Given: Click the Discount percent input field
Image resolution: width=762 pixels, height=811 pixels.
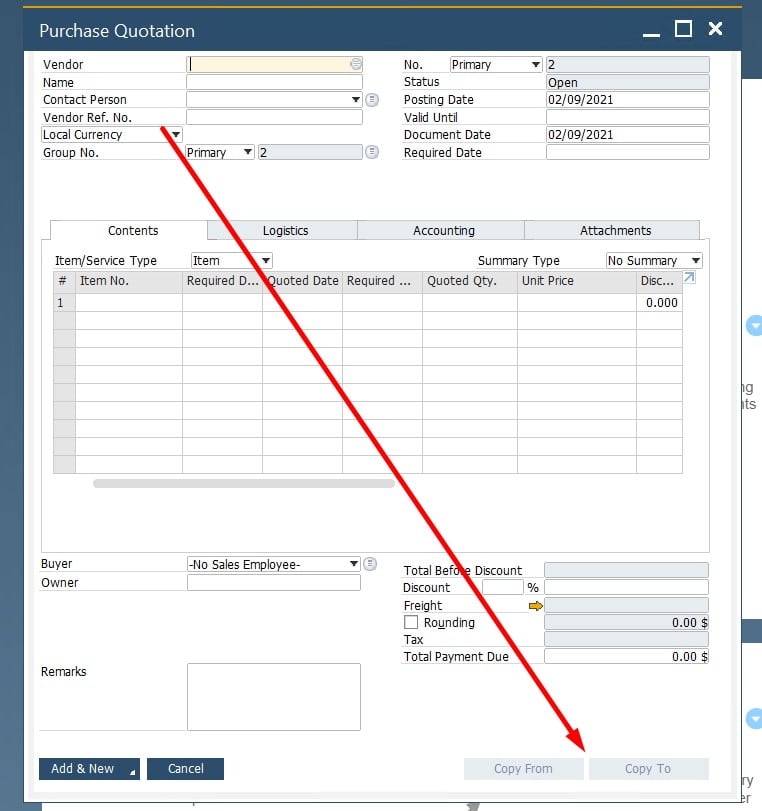Looking at the screenshot, I should [x=502, y=587].
